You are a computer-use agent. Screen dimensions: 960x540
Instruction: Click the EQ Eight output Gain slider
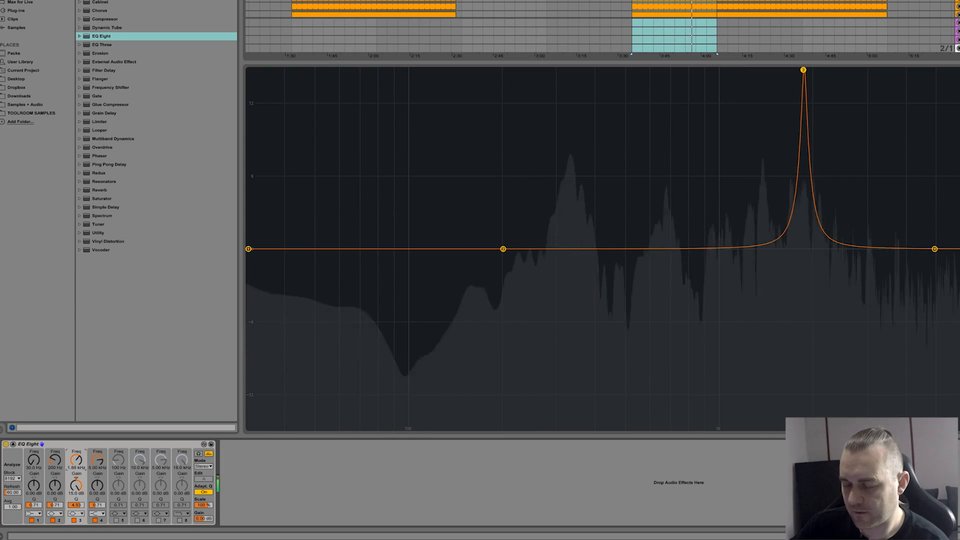pos(203,519)
